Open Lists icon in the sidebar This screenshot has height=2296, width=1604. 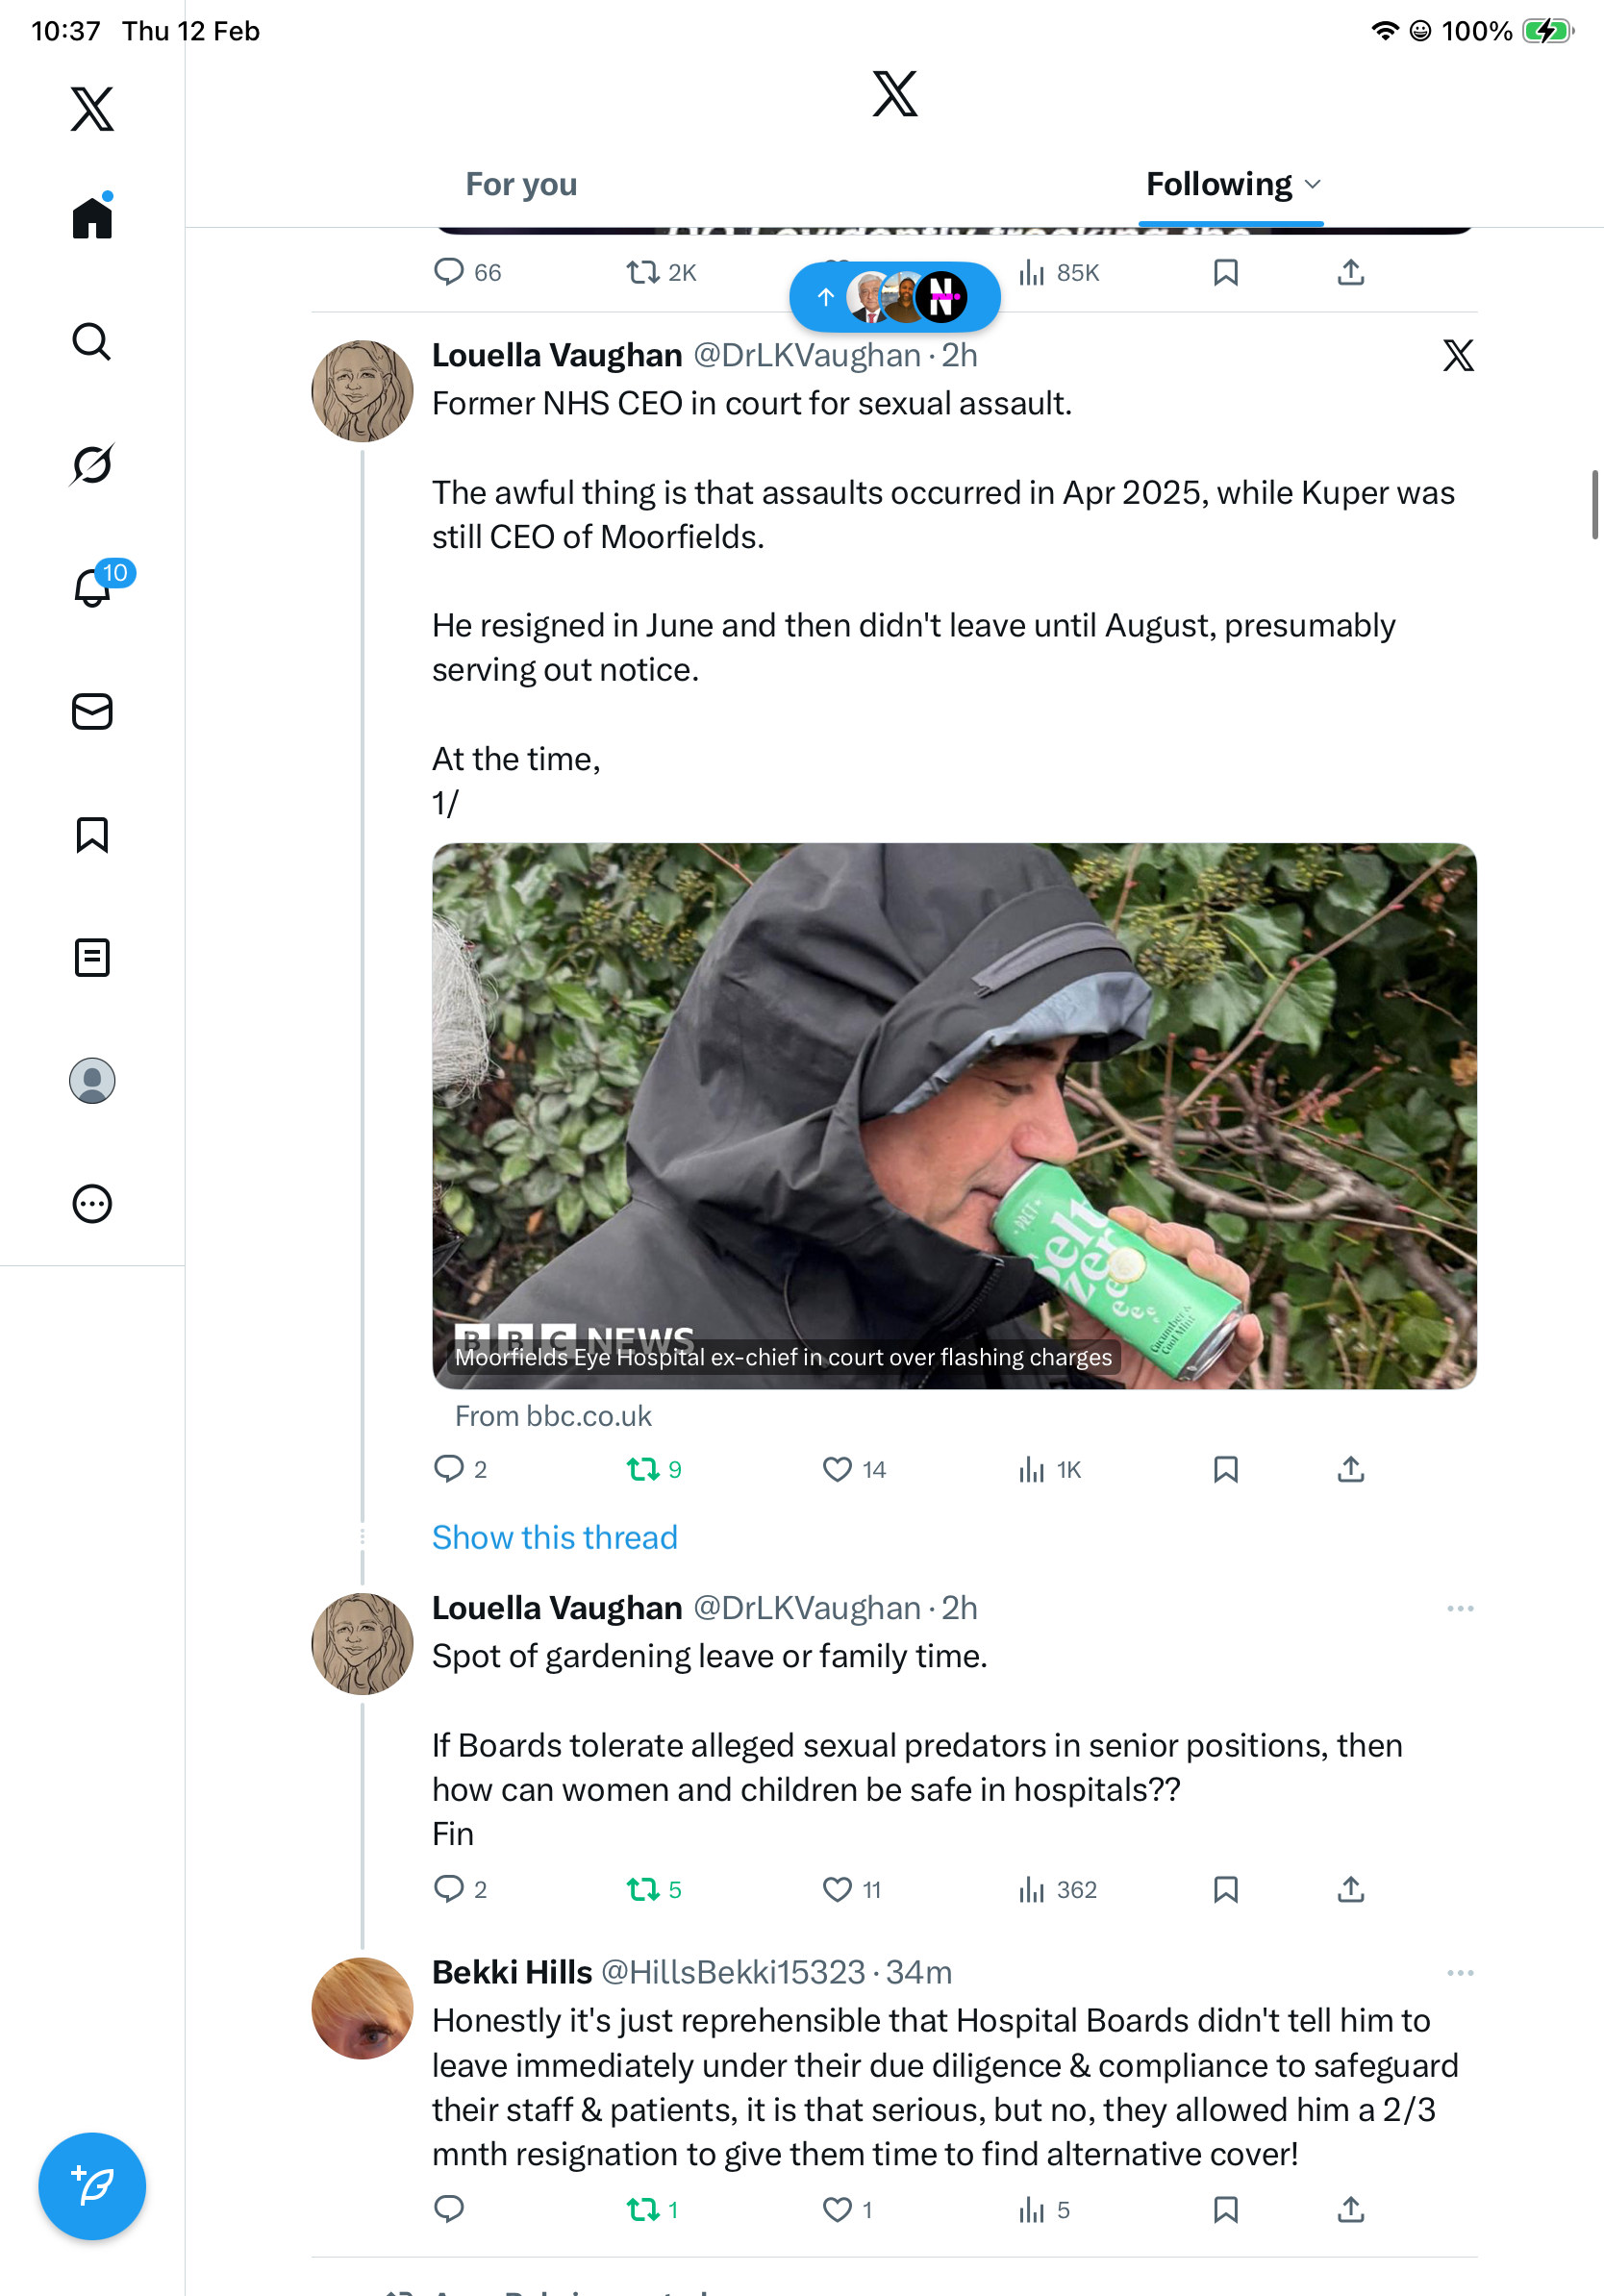(x=92, y=958)
